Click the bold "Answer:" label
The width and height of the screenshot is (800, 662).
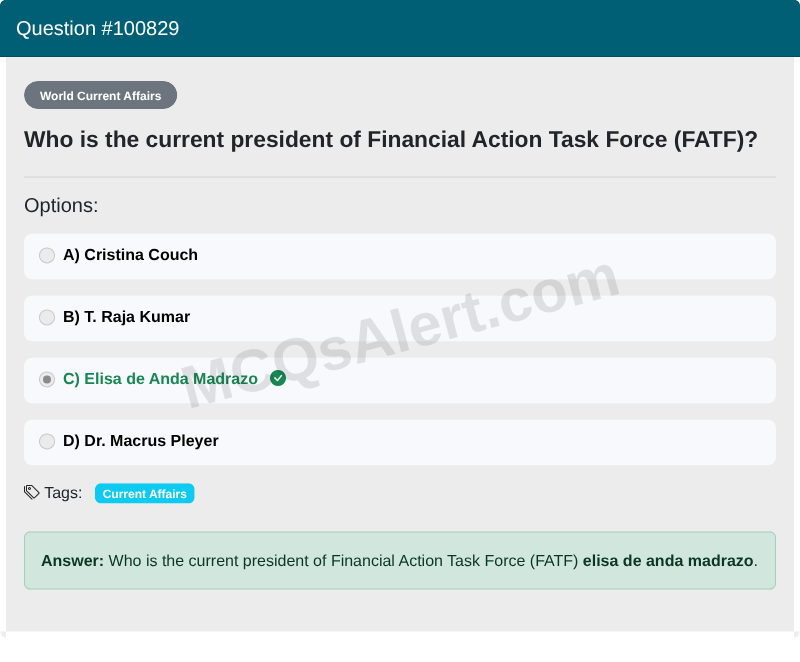pyautogui.click(x=72, y=561)
